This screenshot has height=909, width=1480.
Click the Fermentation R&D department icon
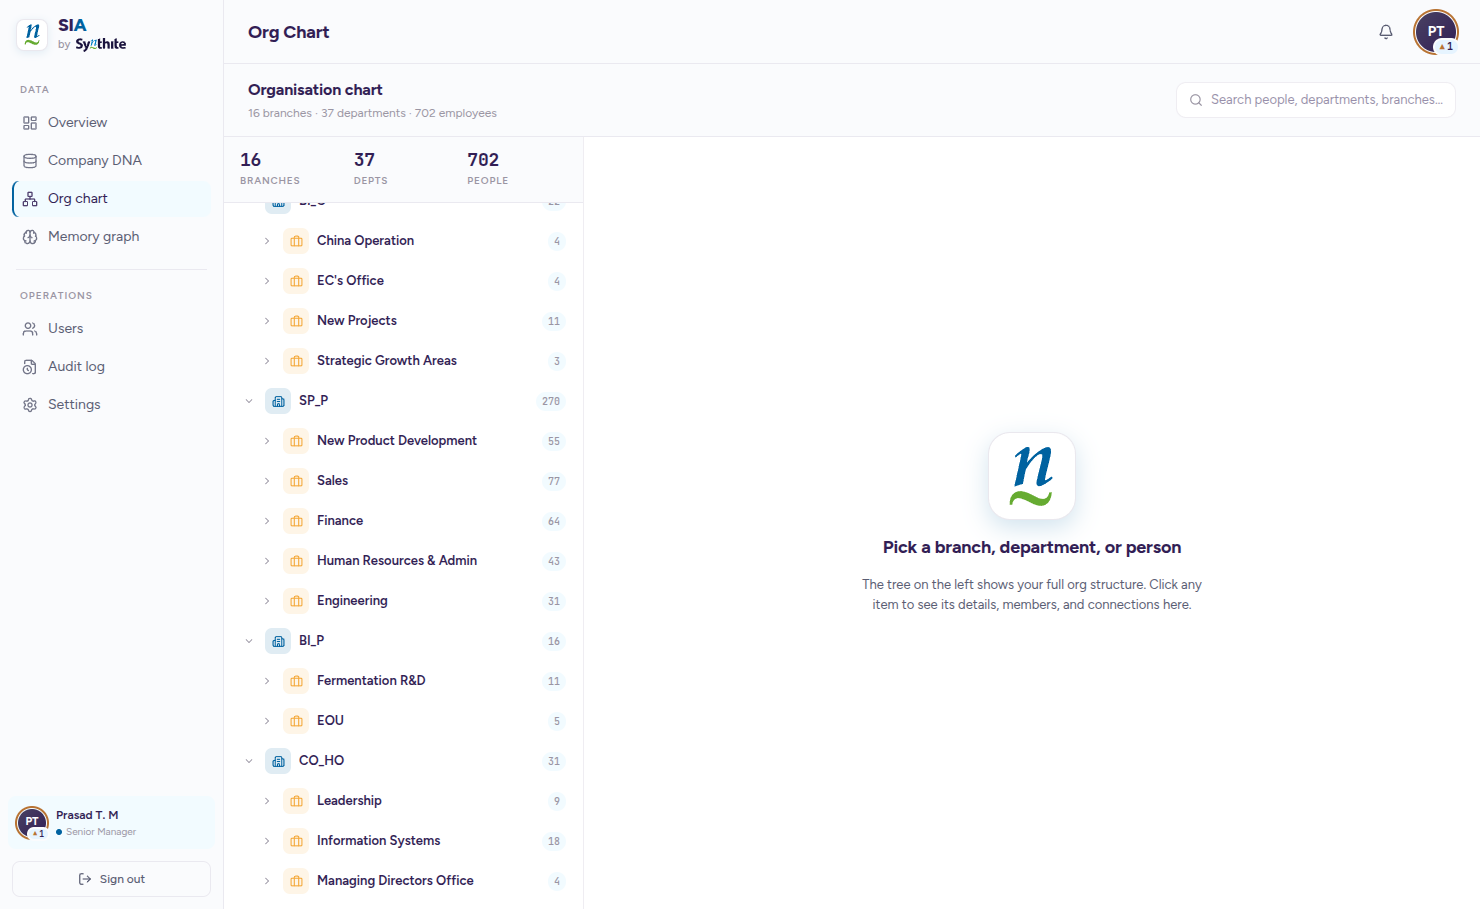(x=296, y=681)
